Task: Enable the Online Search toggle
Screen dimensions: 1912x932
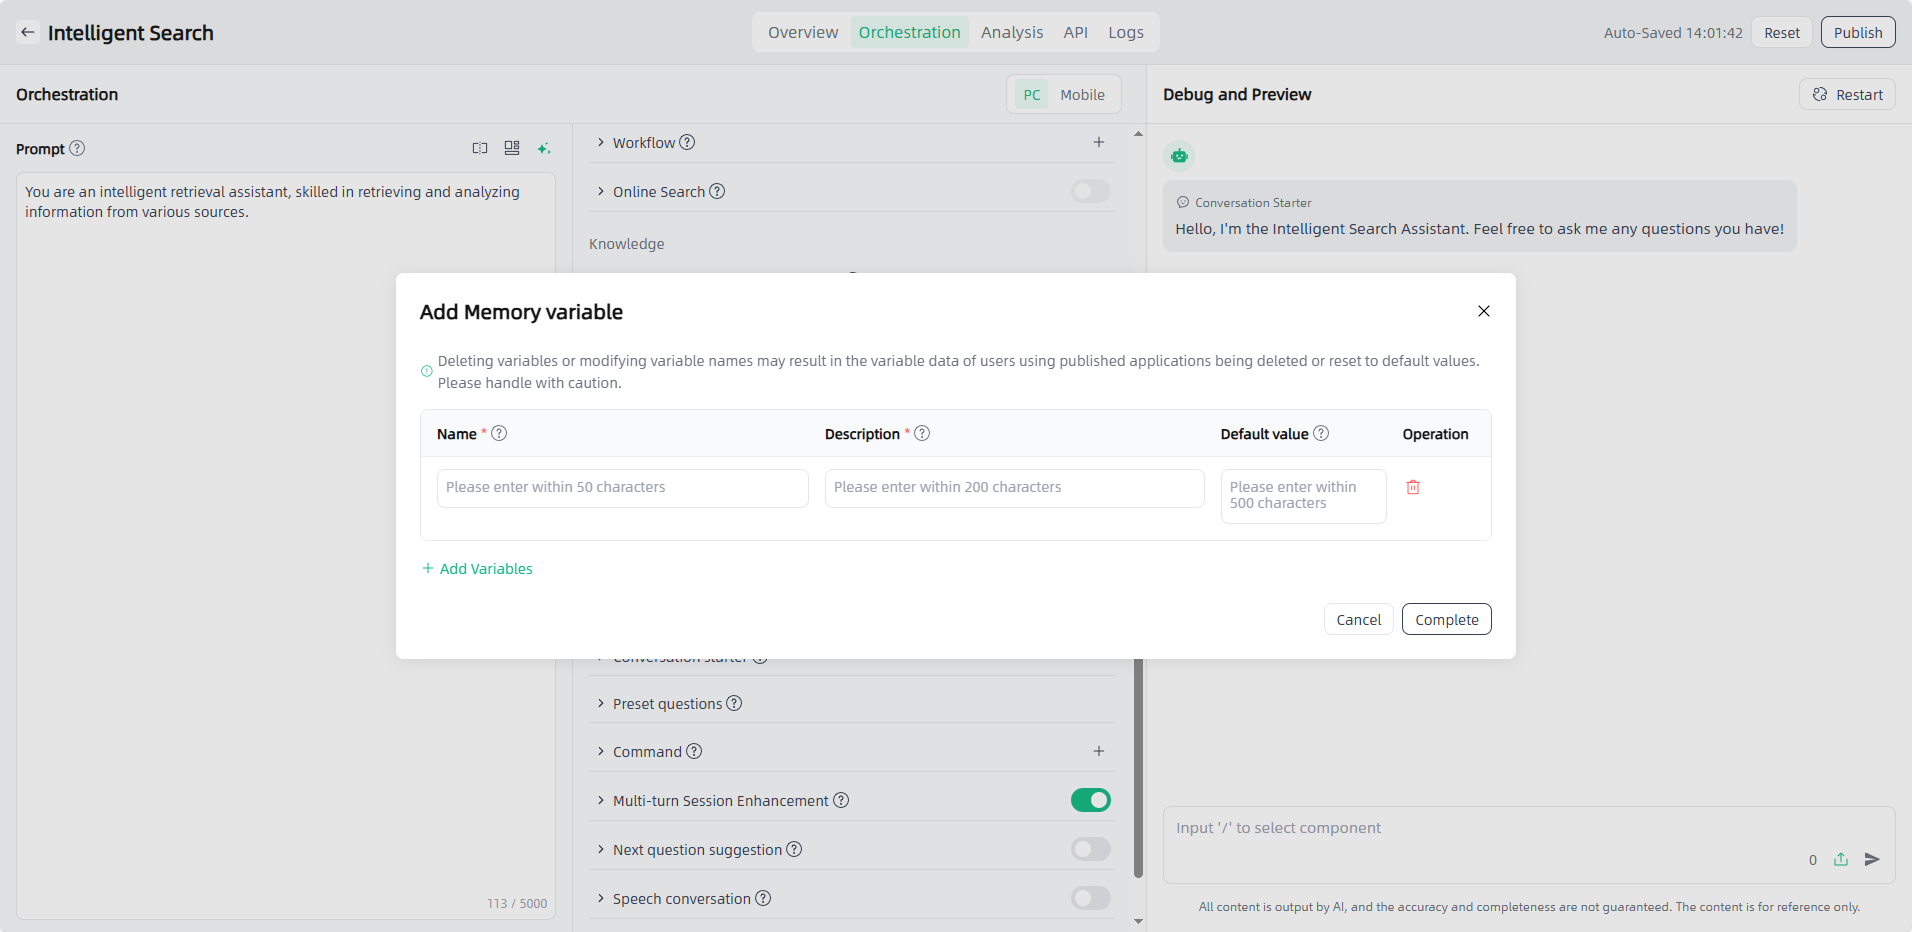Action: (x=1090, y=191)
